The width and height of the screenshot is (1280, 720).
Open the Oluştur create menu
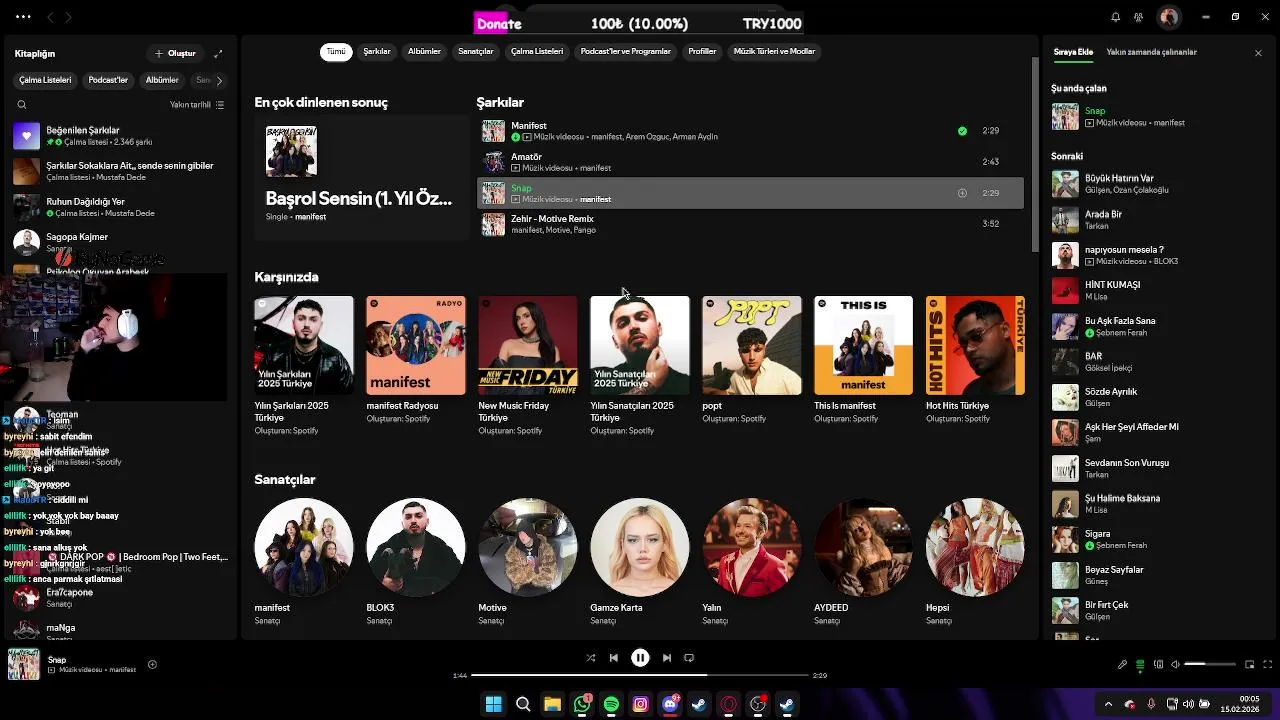click(175, 53)
